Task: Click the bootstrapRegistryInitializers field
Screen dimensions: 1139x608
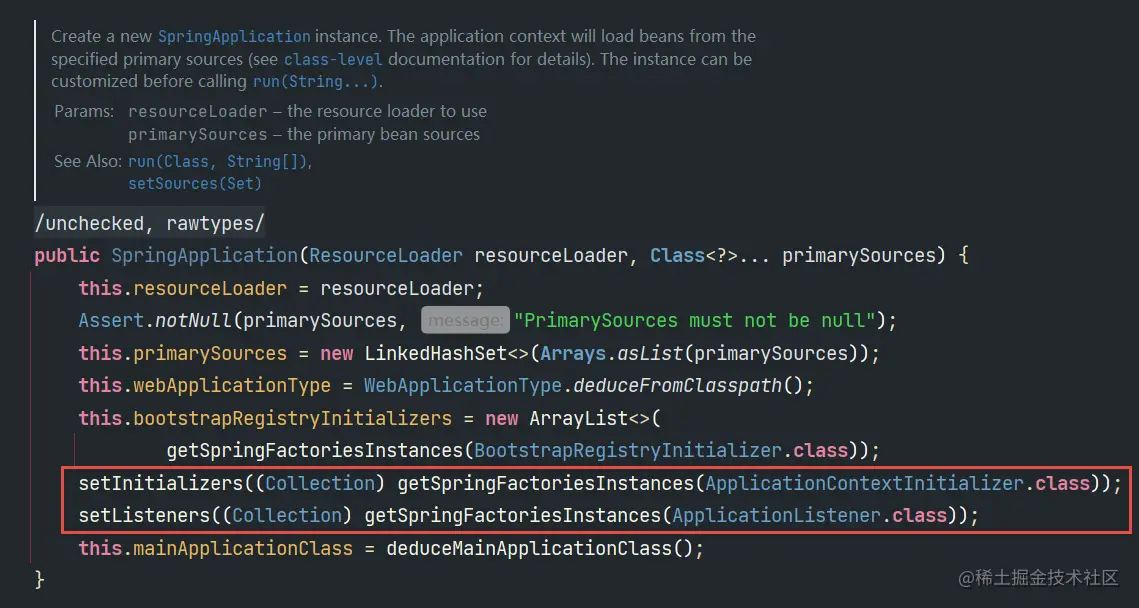Action: coord(293,419)
